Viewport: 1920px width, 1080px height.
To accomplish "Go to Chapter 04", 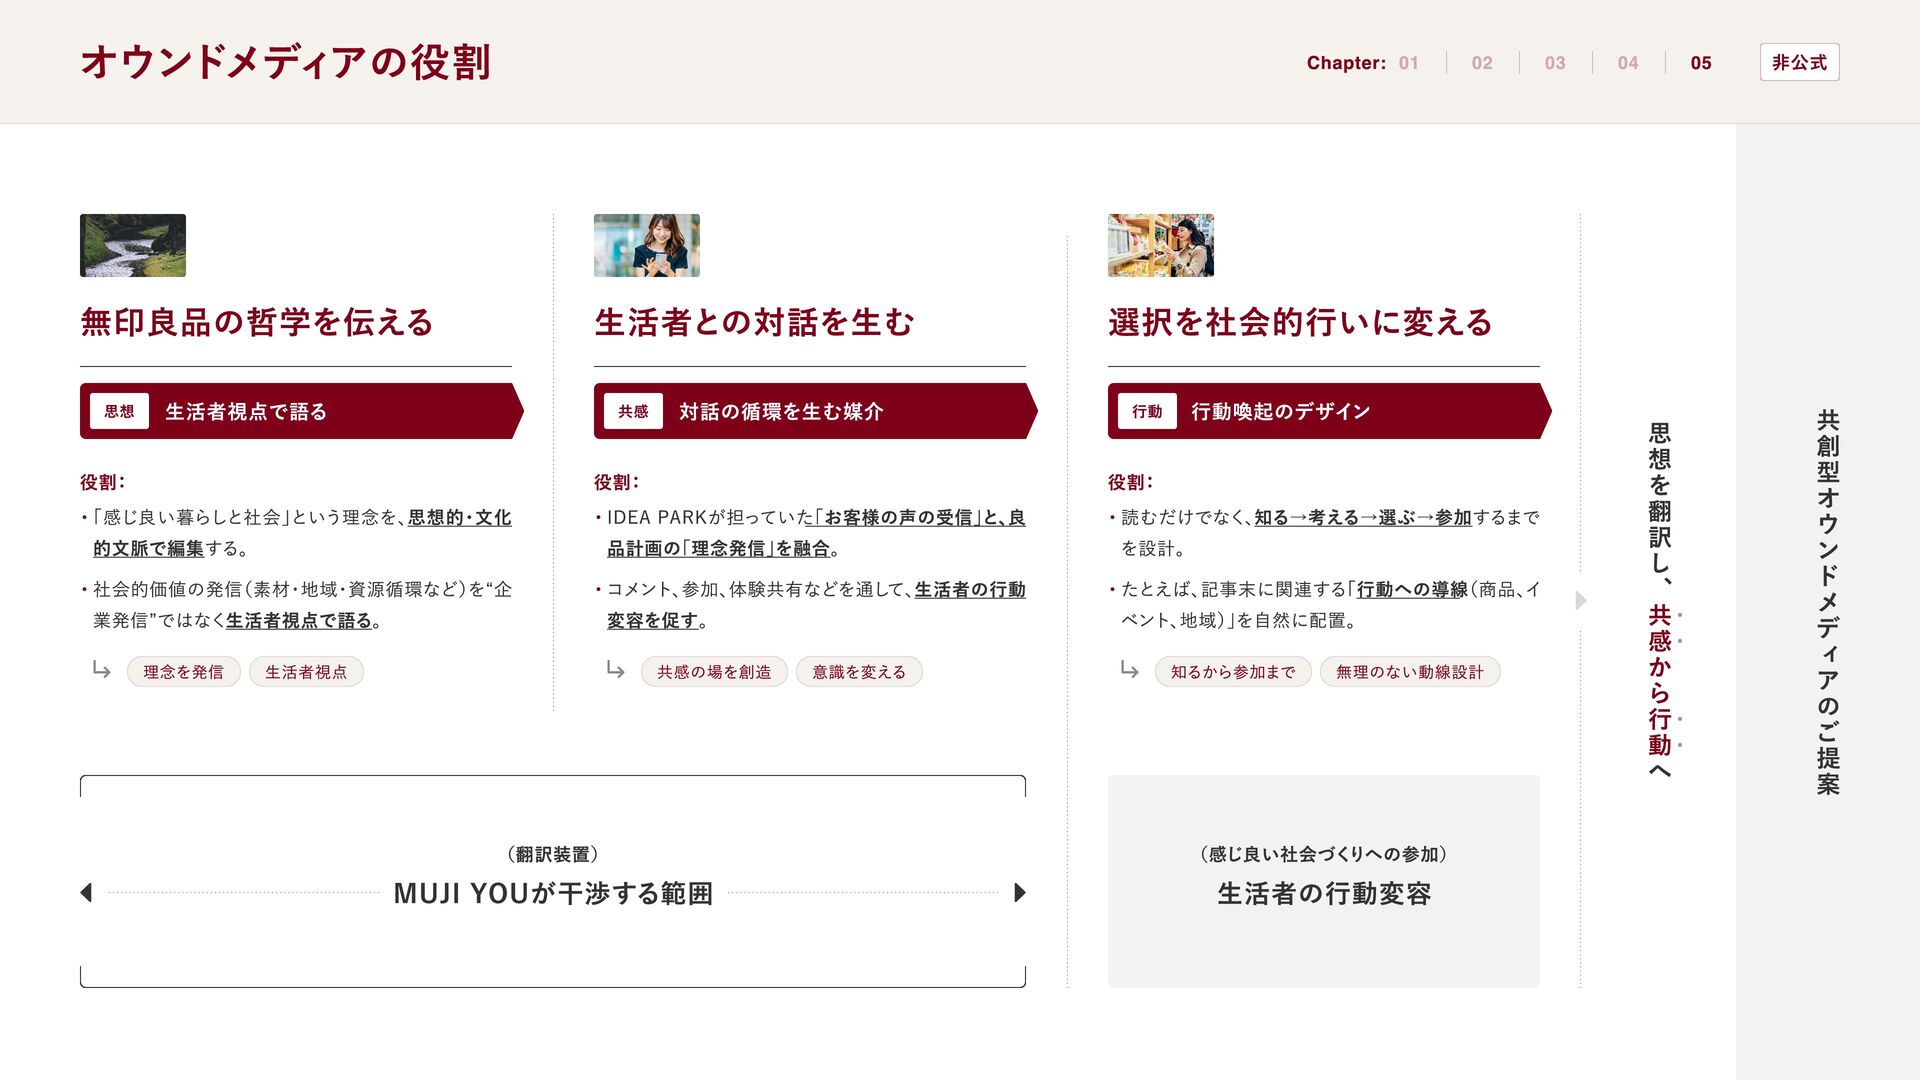I will pyautogui.click(x=1628, y=63).
